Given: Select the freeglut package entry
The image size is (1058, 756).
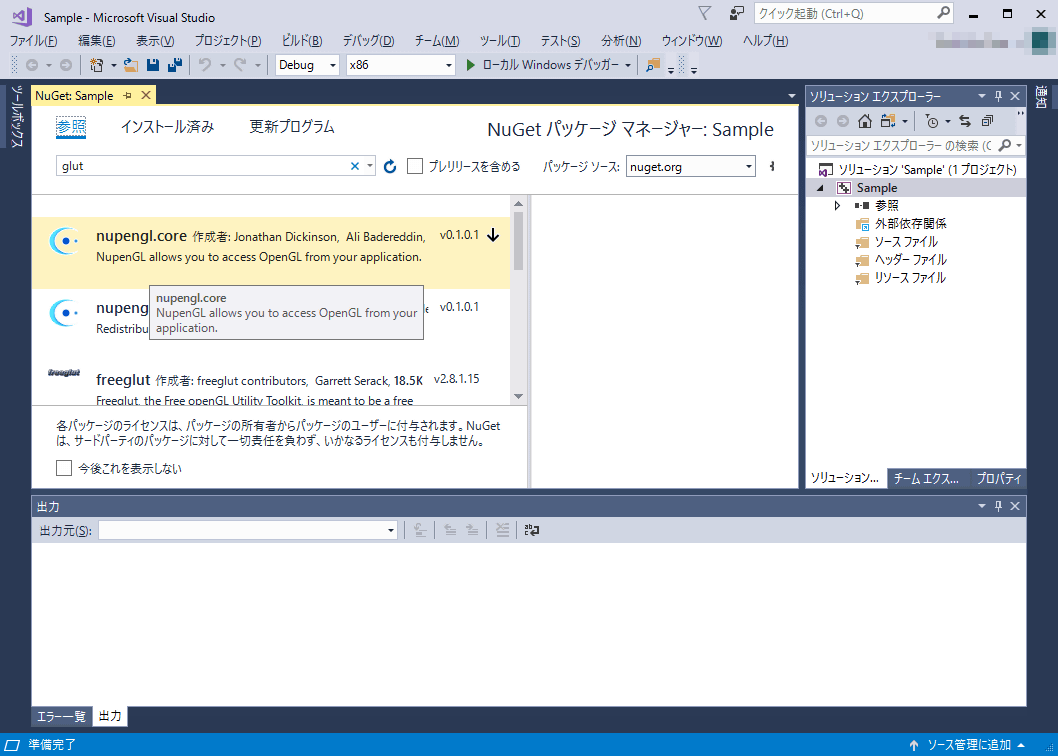Looking at the screenshot, I should tap(271, 382).
